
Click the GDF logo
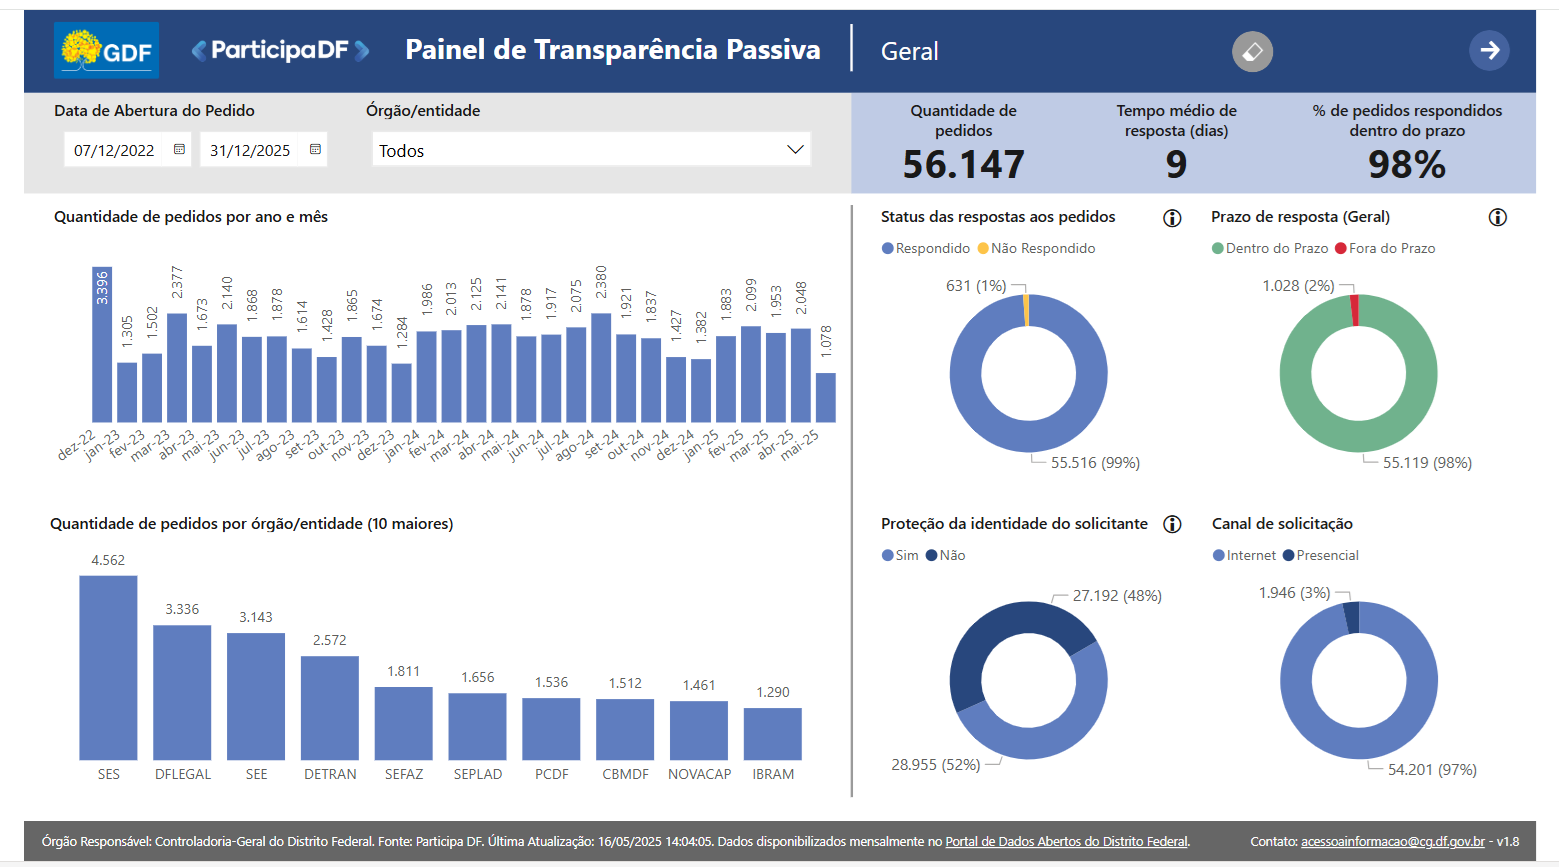(x=107, y=51)
